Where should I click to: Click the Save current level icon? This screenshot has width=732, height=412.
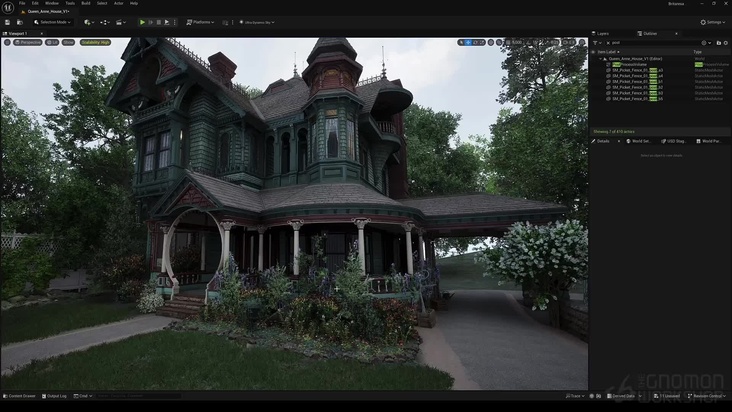(x=9, y=21)
